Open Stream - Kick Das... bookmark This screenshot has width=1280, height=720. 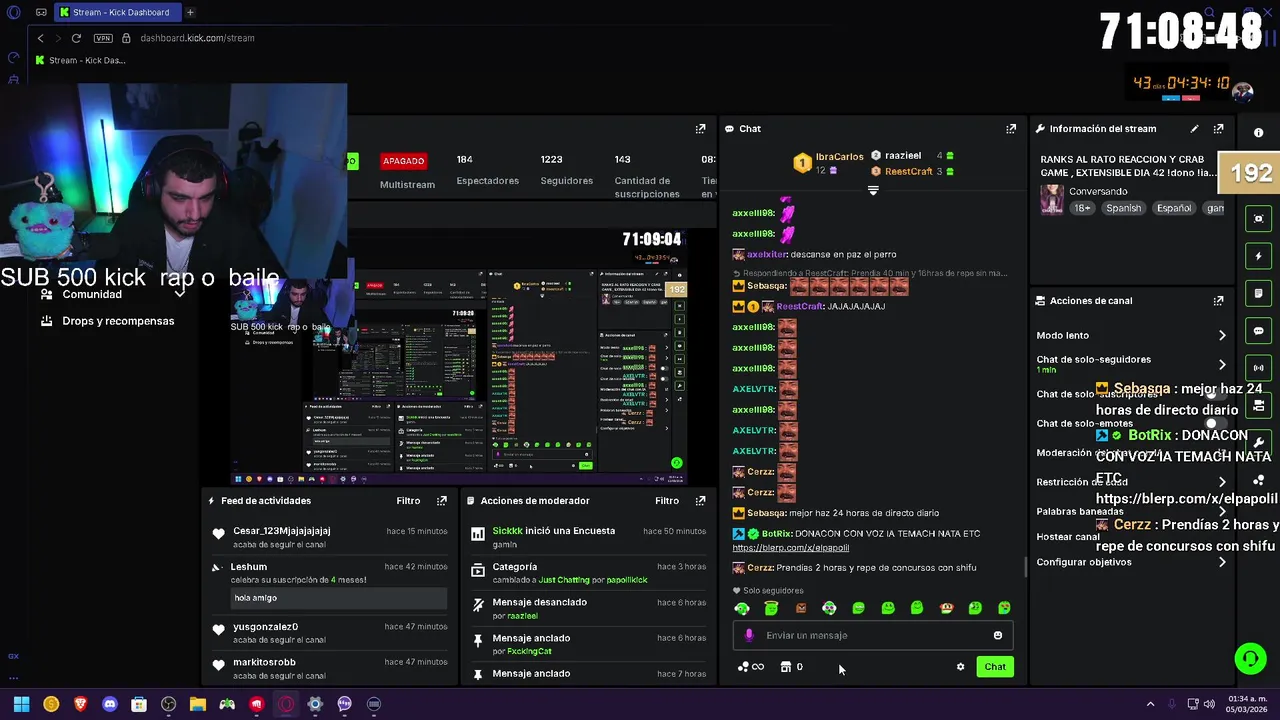click(80, 60)
